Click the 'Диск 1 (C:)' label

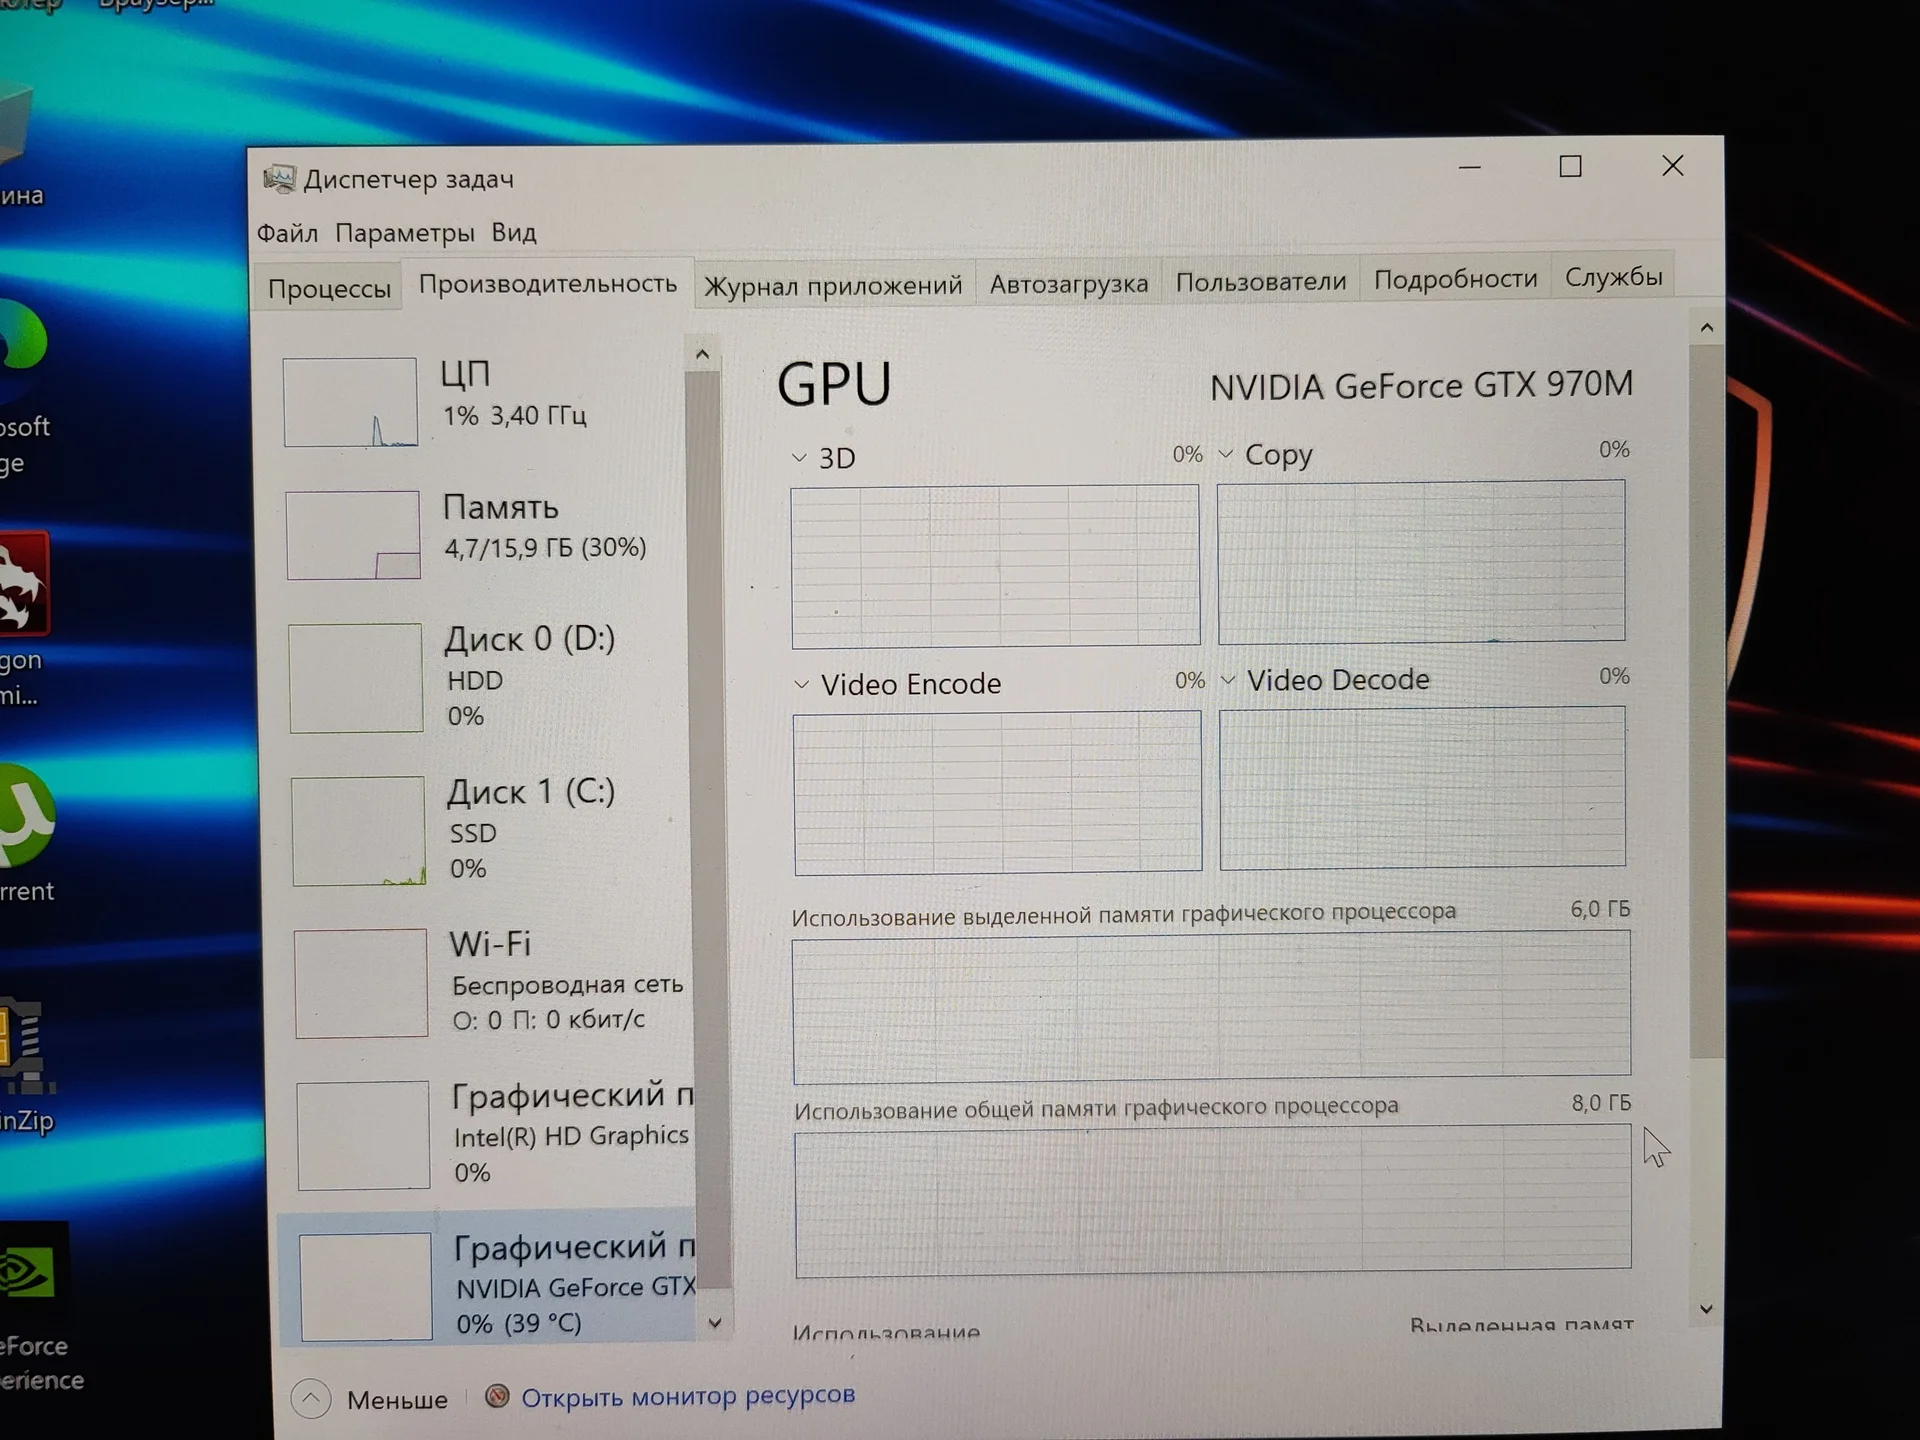pyautogui.click(x=531, y=792)
